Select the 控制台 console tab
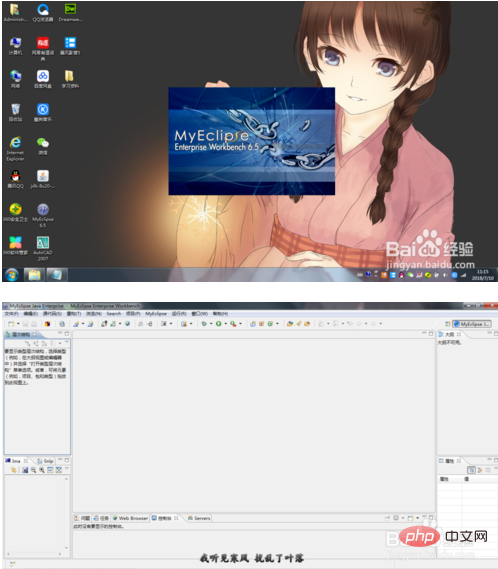498x569 pixels. click(165, 518)
